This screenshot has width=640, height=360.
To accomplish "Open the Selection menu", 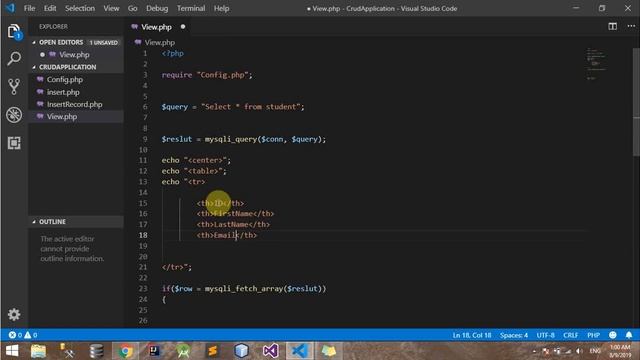I will 80,8.
